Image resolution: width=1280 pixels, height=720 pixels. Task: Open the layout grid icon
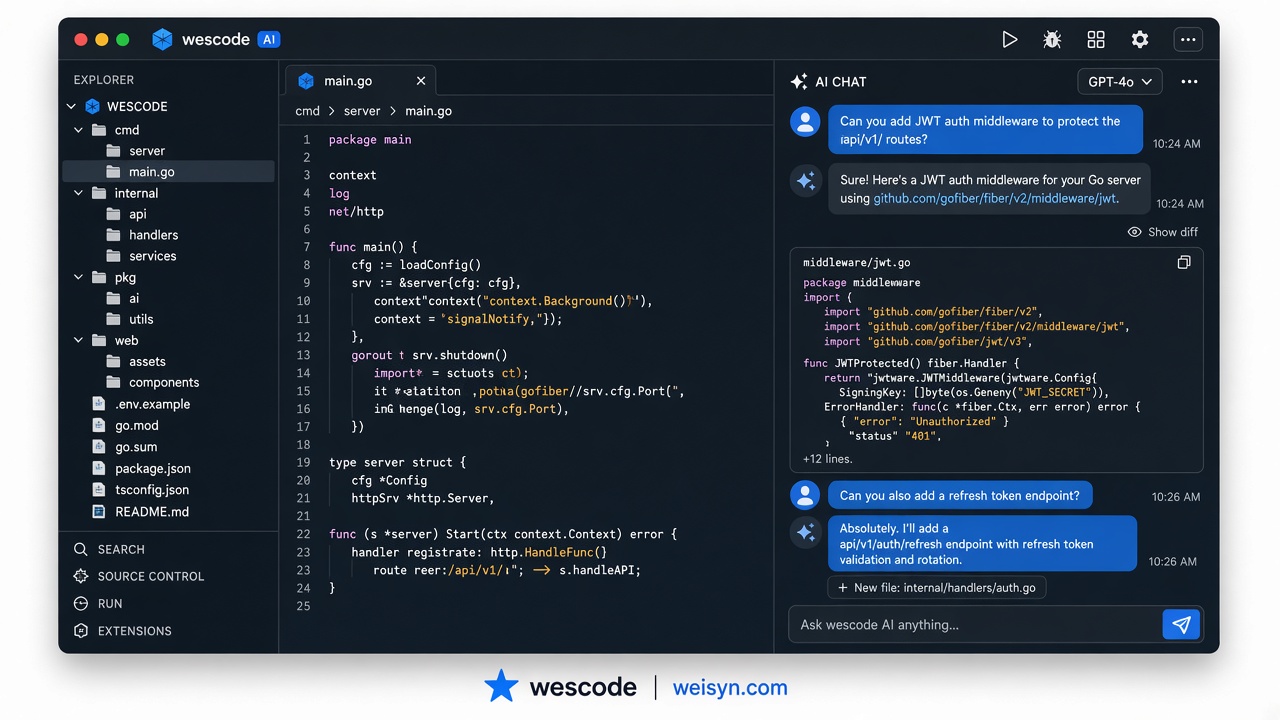point(1096,40)
